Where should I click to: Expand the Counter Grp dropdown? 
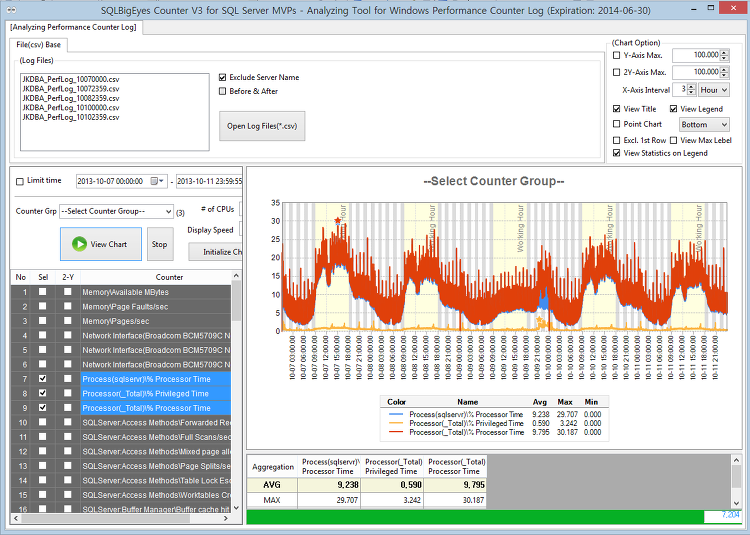[x=166, y=212]
